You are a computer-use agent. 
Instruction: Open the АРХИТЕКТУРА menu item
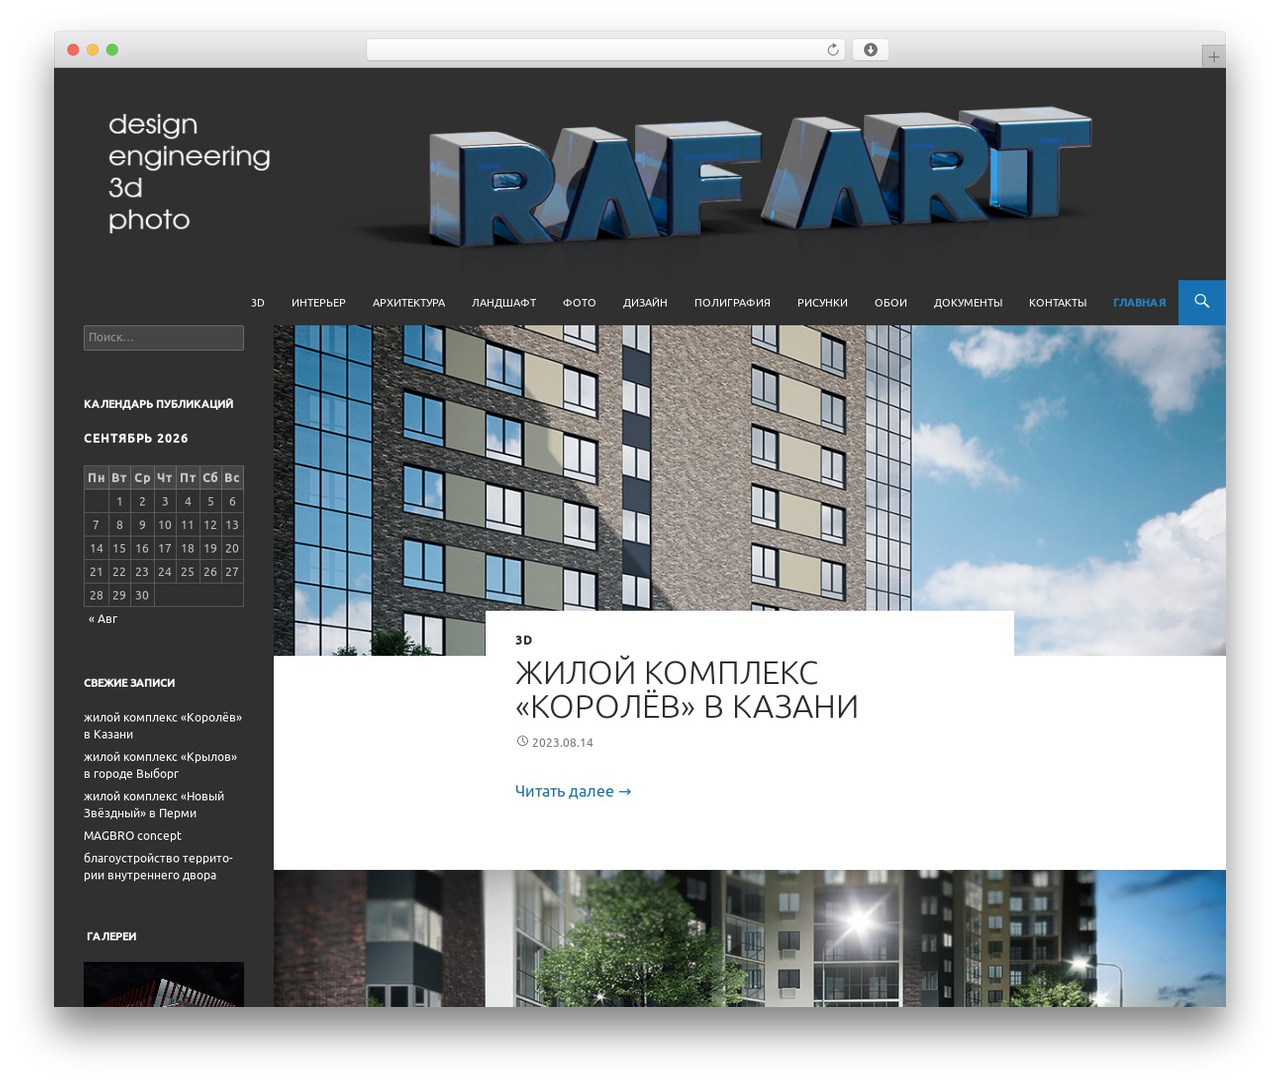409,303
